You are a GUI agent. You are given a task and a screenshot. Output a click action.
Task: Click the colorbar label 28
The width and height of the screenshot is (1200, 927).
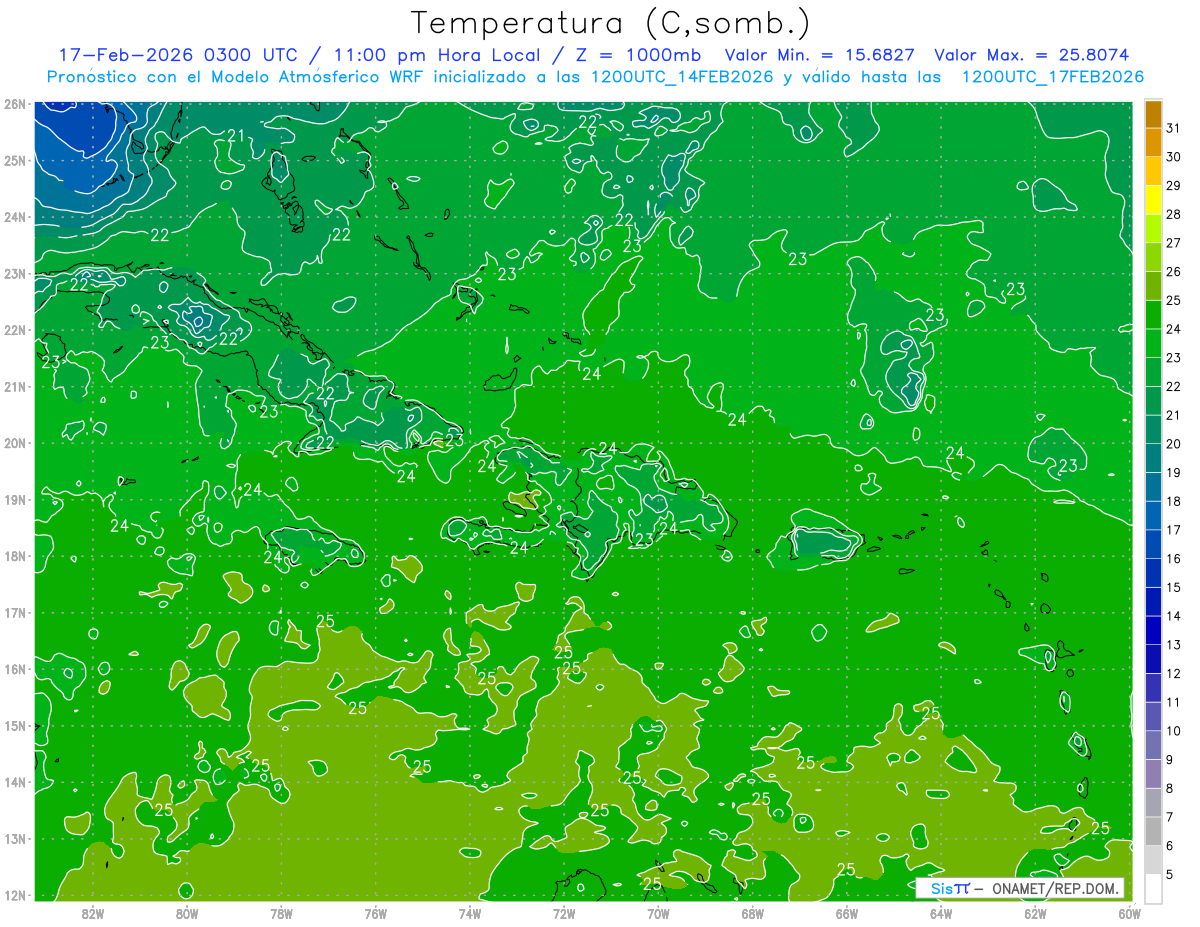[1173, 214]
